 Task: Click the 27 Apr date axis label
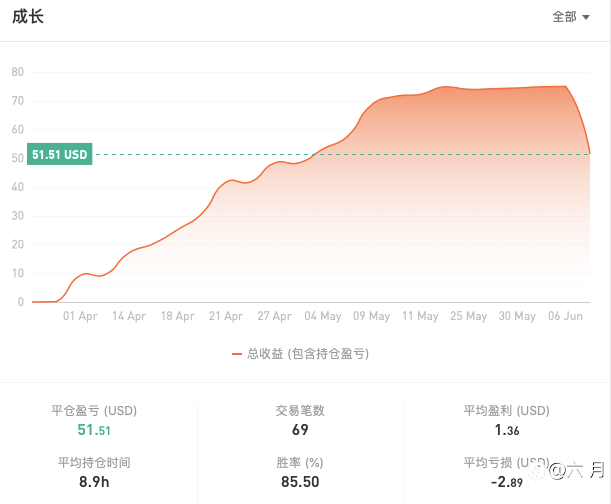[274, 316]
